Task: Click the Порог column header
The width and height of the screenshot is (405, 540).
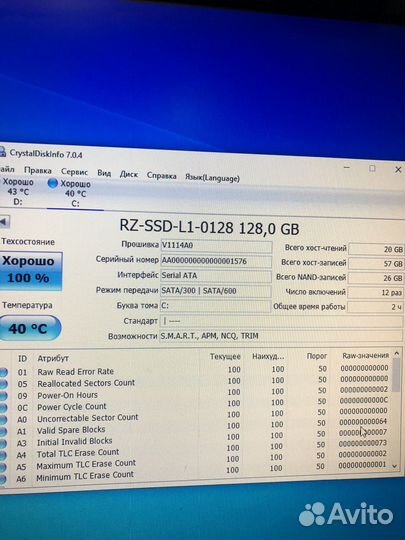Action: 317,356
